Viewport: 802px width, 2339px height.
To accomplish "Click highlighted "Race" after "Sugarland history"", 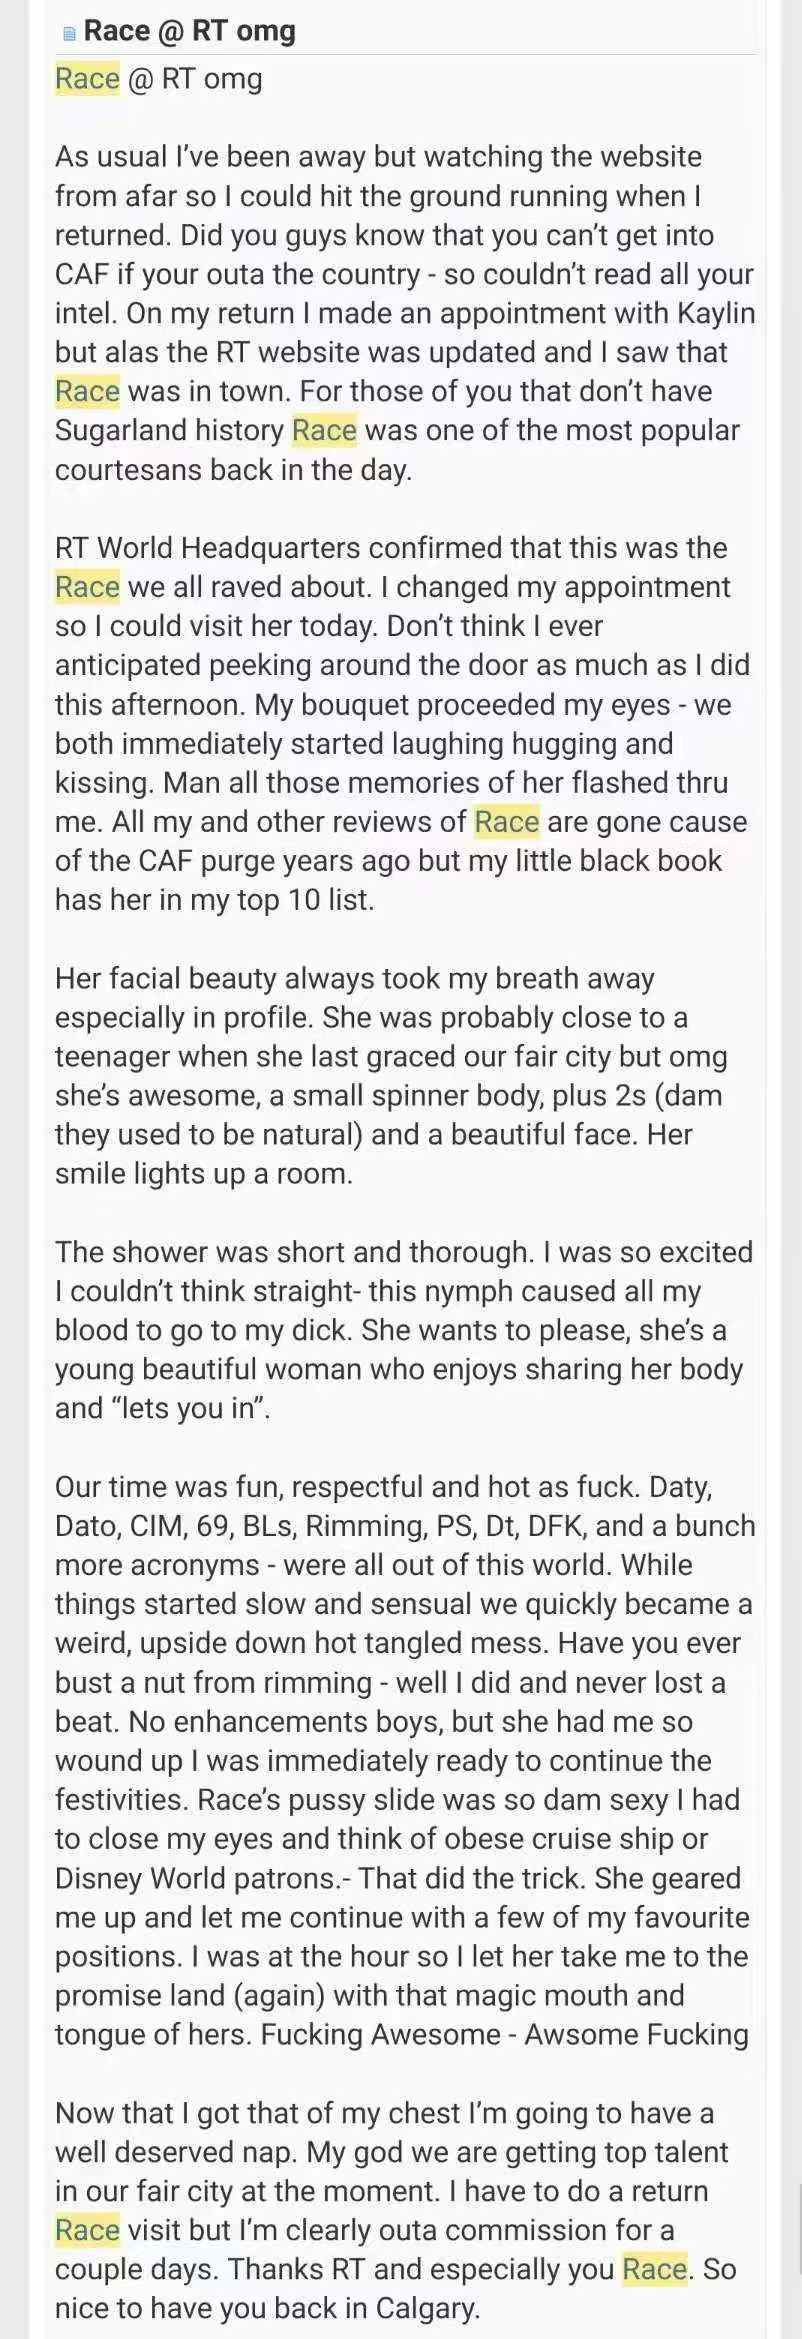I will [324, 430].
